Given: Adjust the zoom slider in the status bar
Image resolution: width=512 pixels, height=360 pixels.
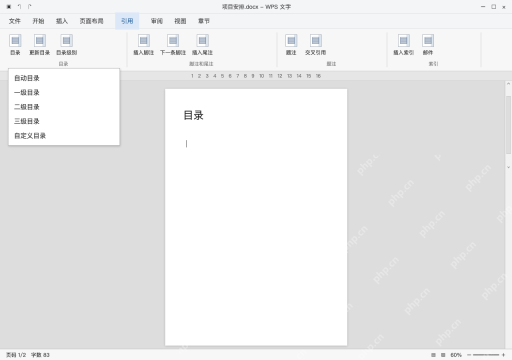Looking at the screenshot, I should (x=486, y=355).
